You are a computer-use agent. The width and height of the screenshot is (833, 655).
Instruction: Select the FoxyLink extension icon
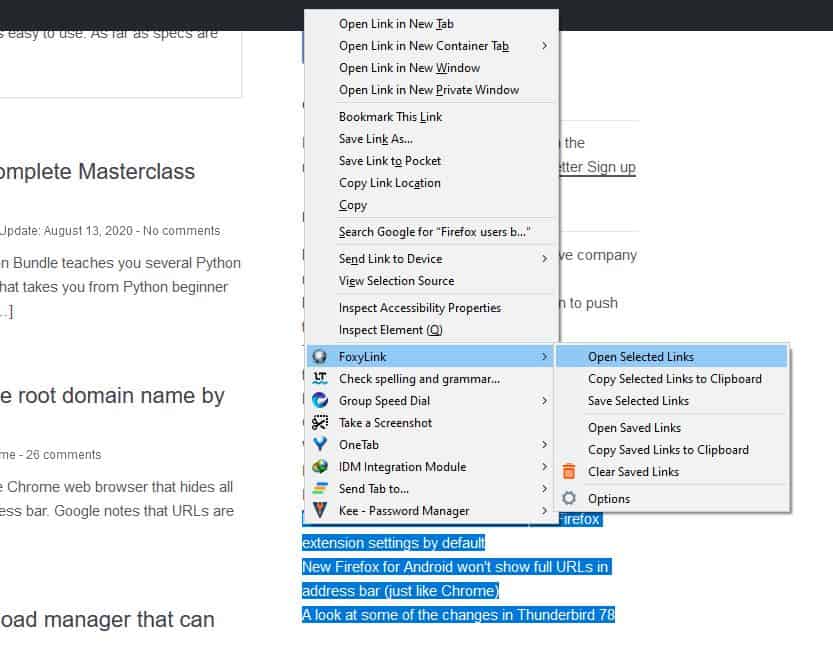coord(318,356)
